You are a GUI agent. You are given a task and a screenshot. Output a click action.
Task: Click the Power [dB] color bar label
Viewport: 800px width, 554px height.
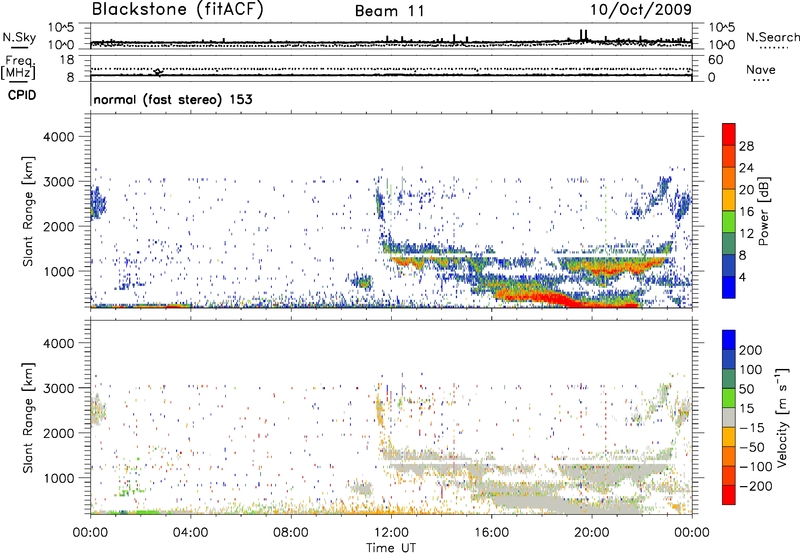pos(763,211)
